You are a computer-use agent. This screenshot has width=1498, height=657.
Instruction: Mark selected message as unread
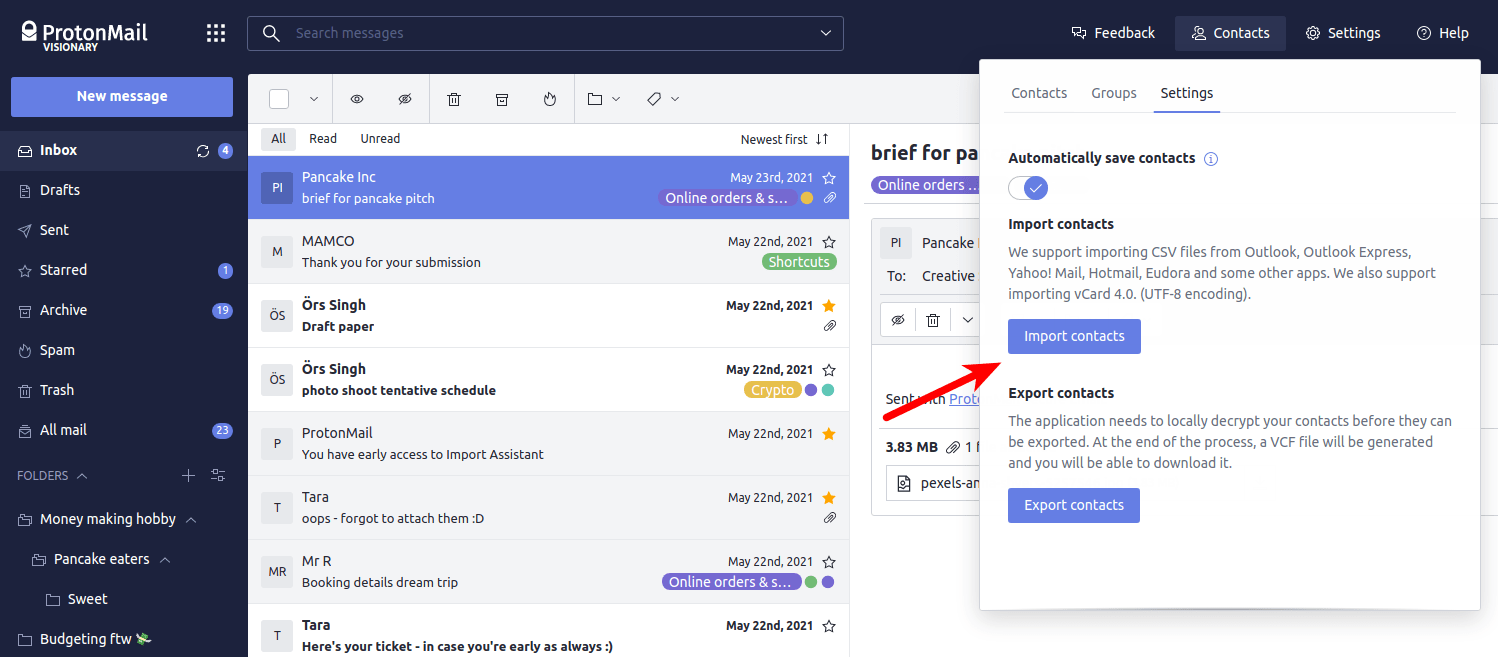404,98
